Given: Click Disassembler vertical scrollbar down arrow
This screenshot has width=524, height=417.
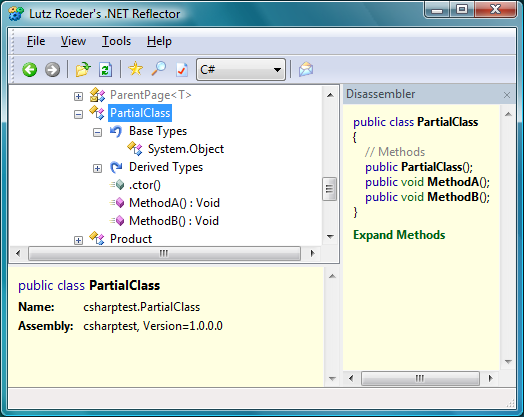Looking at the screenshot, I should [x=509, y=362].
